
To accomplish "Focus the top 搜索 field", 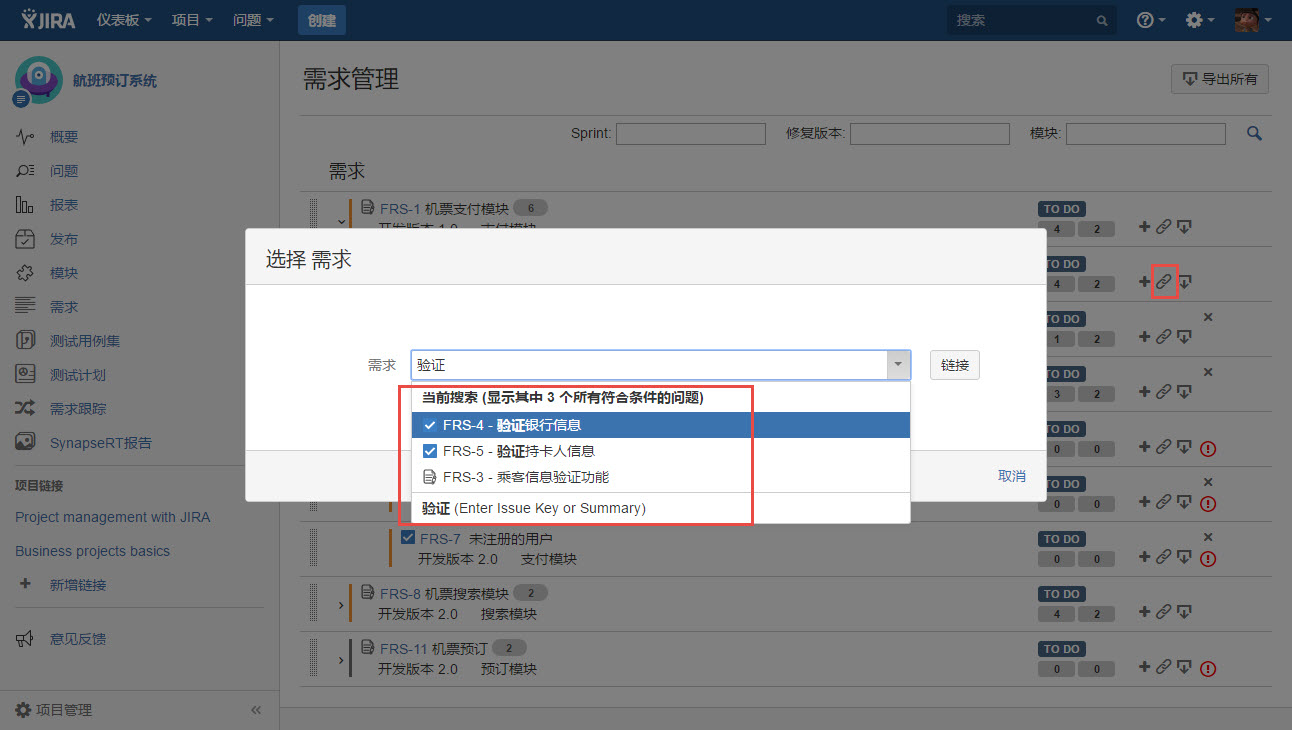I will pos(1031,20).
